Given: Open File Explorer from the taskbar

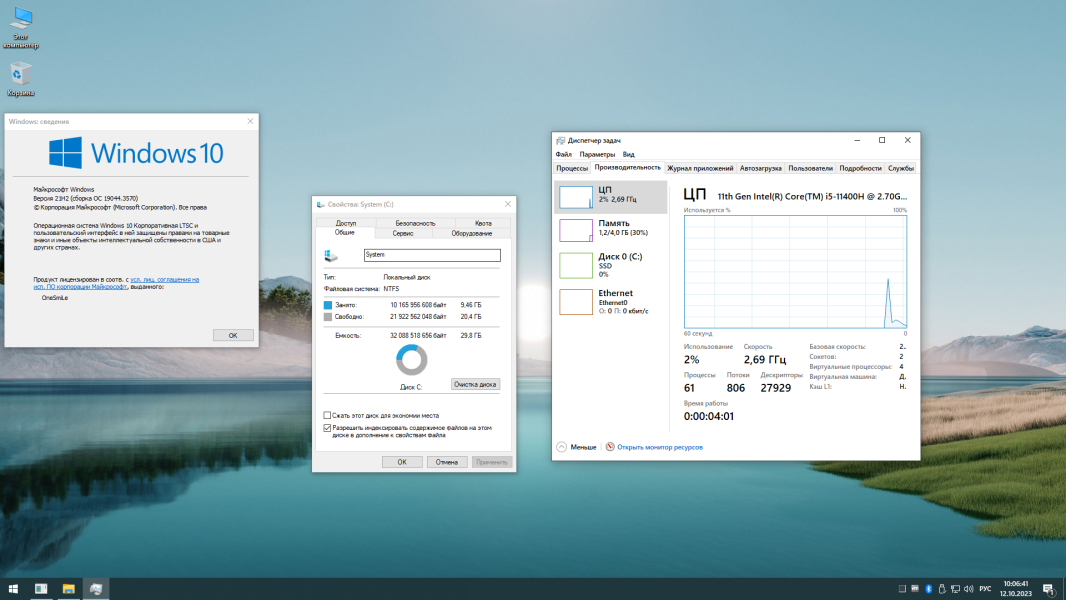Looking at the screenshot, I should (x=69, y=588).
